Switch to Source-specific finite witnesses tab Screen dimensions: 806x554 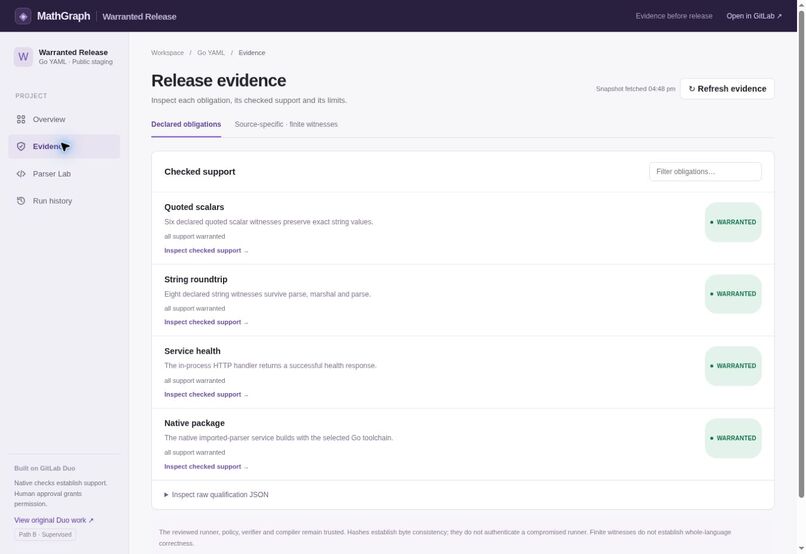(286, 124)
